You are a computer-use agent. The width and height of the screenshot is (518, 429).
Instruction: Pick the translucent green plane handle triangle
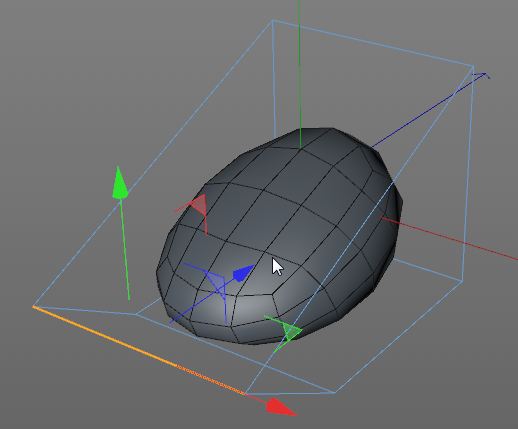pyautogui.click(x=291, y=331)
